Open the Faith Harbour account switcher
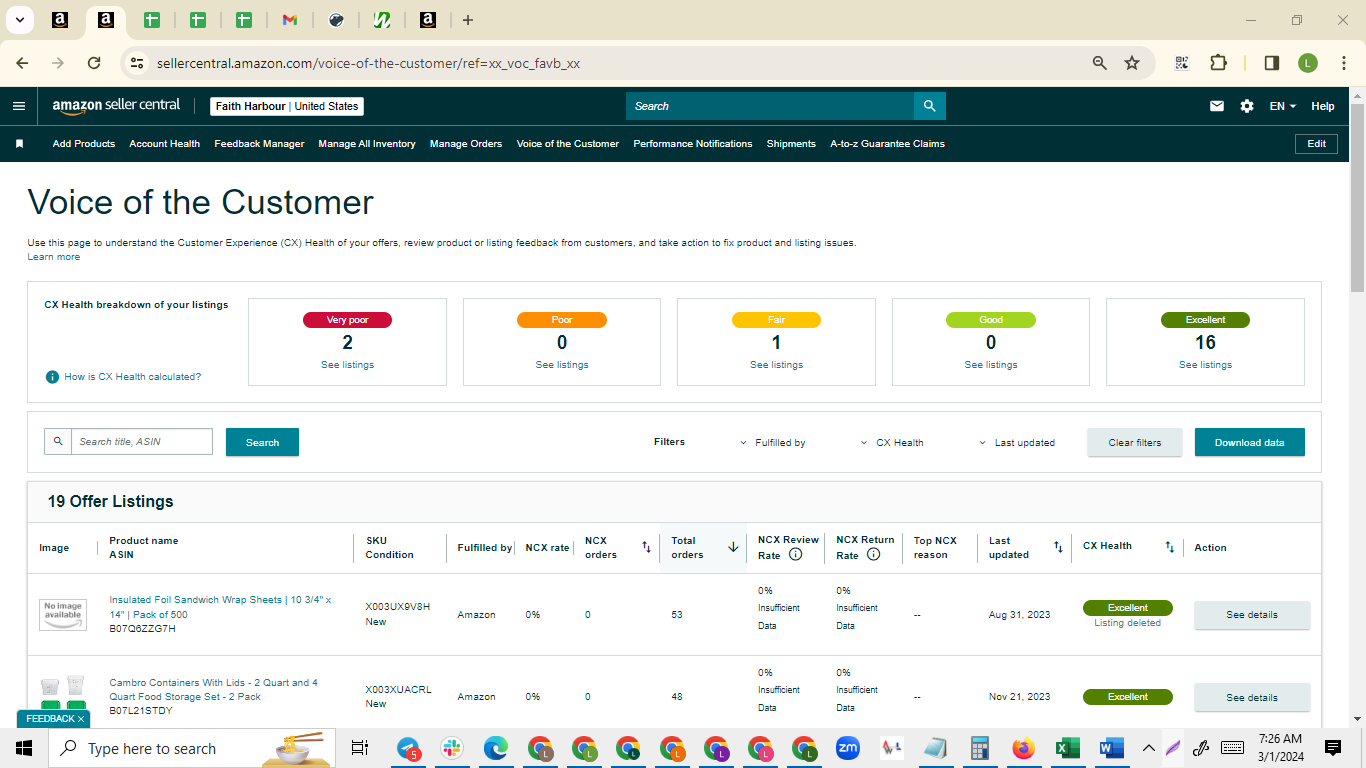This screenshot has width=1366, height=768. pos(287,106)
